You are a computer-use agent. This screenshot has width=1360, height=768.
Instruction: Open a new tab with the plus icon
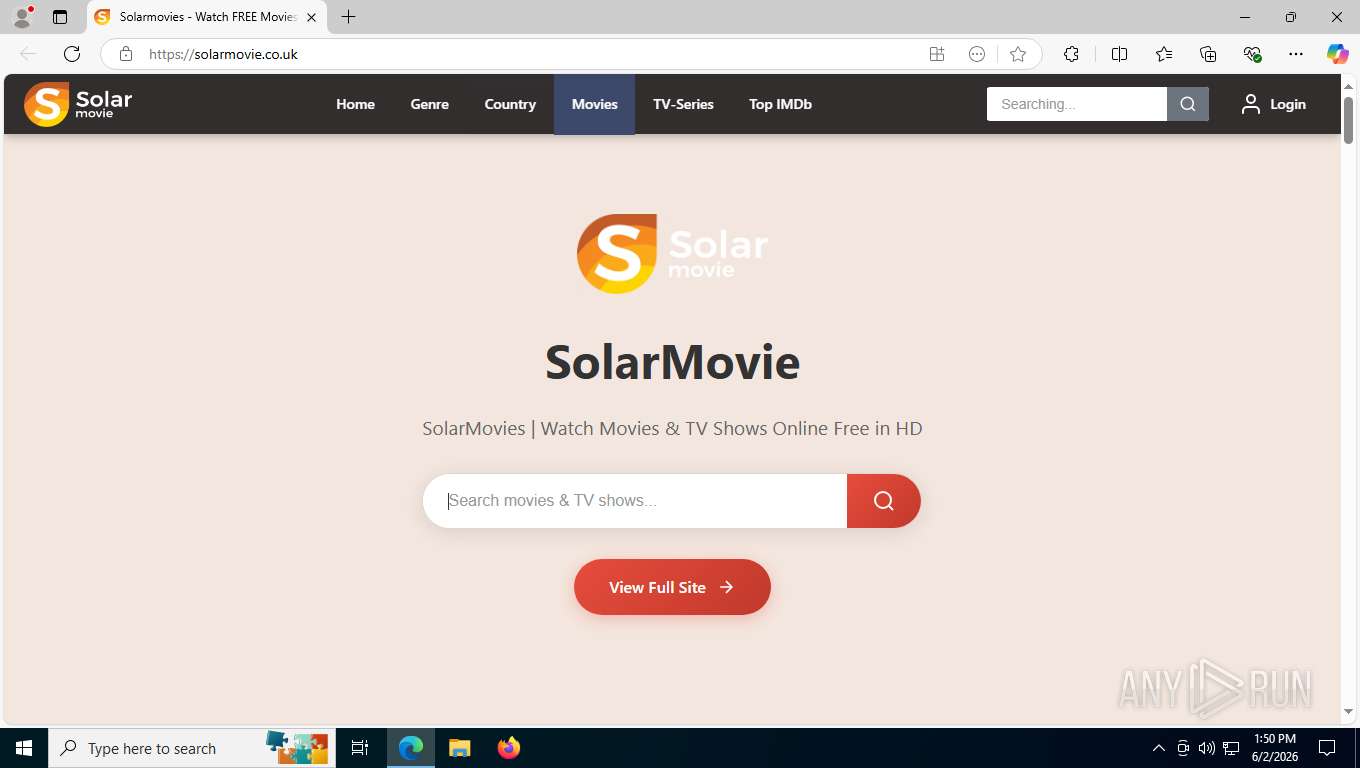click(348, 17)
